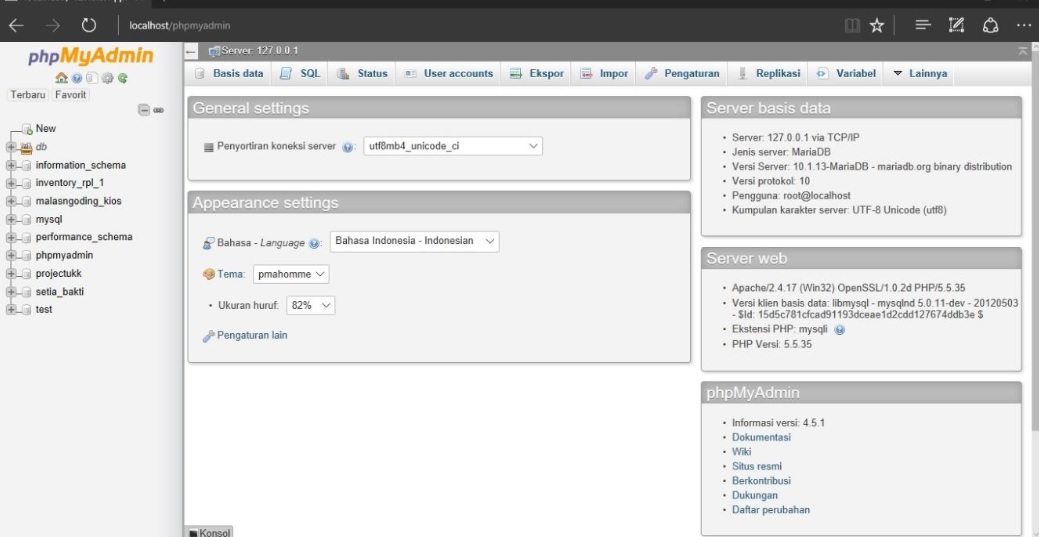Click the Favorit button
Screen dimensions: 1039x537
pos(71,95)
